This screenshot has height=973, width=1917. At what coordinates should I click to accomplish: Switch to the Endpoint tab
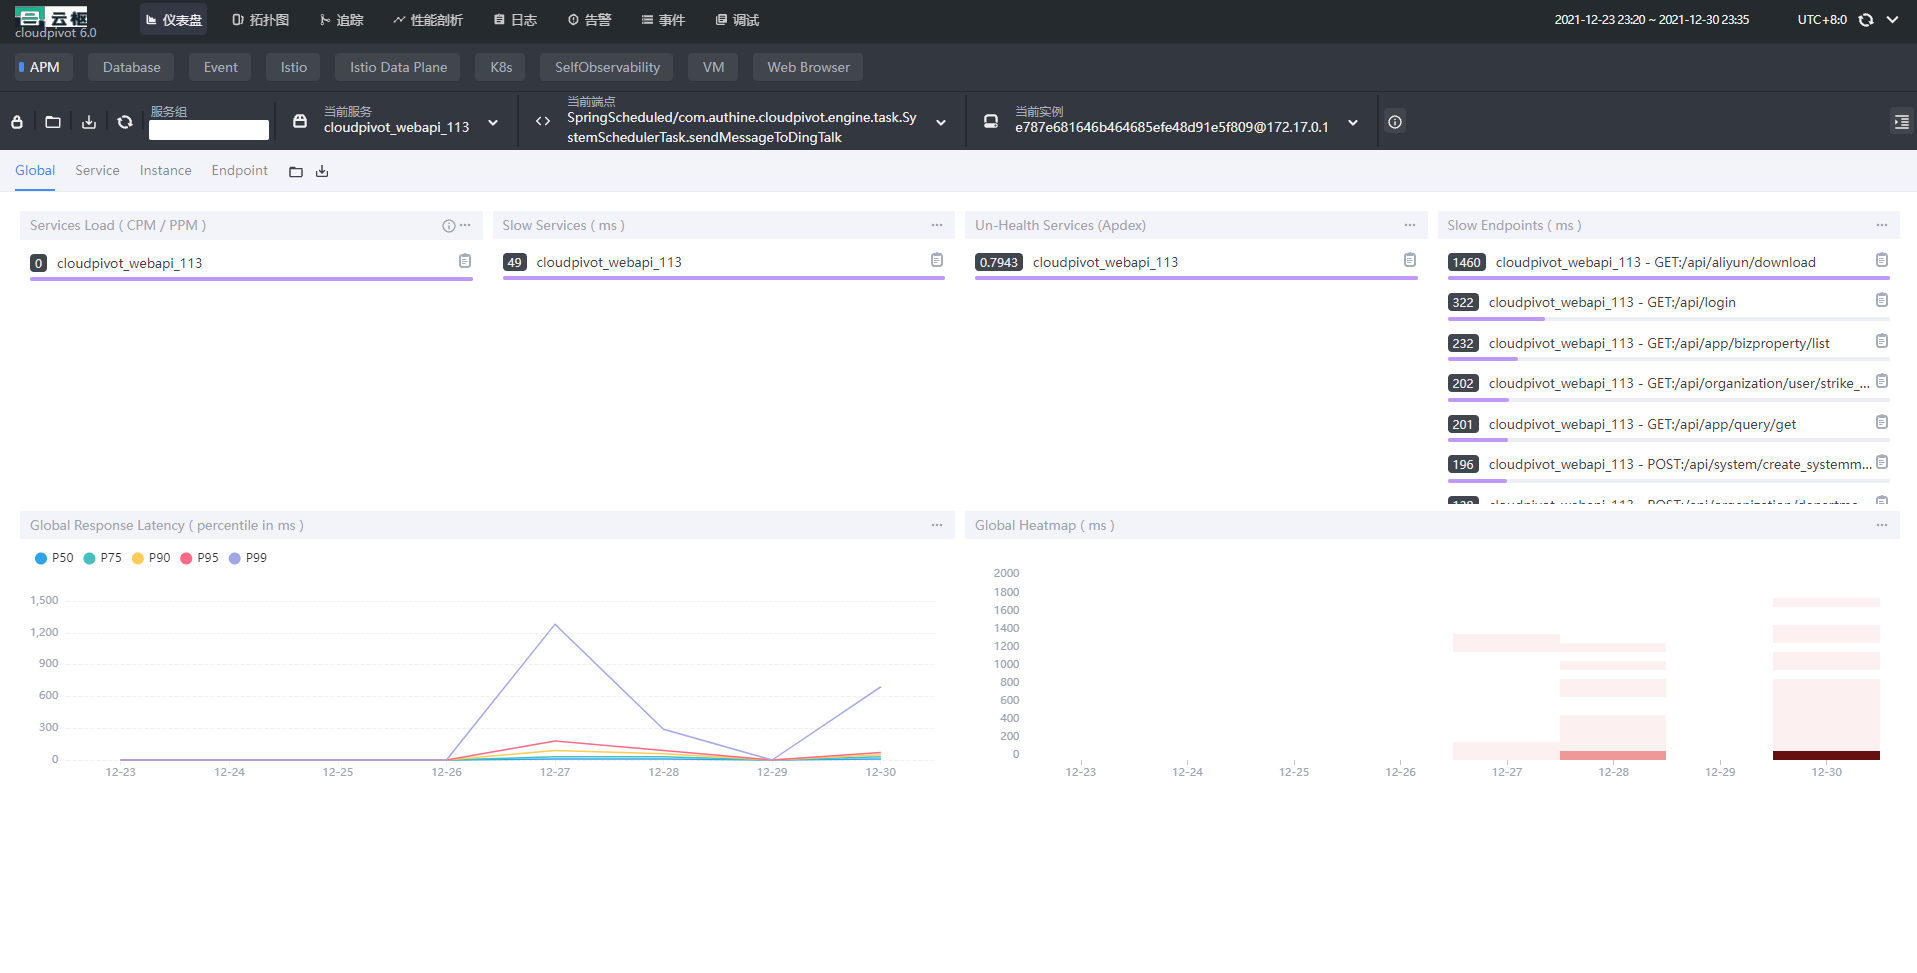click(x=239, y=171)
